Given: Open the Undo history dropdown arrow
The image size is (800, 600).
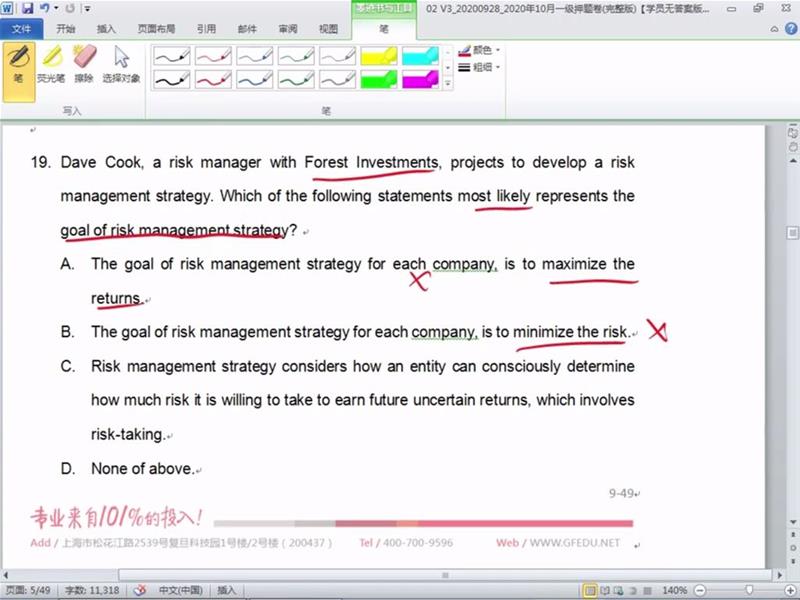Looking at the screenshot, I should click(x=56, y=8).
